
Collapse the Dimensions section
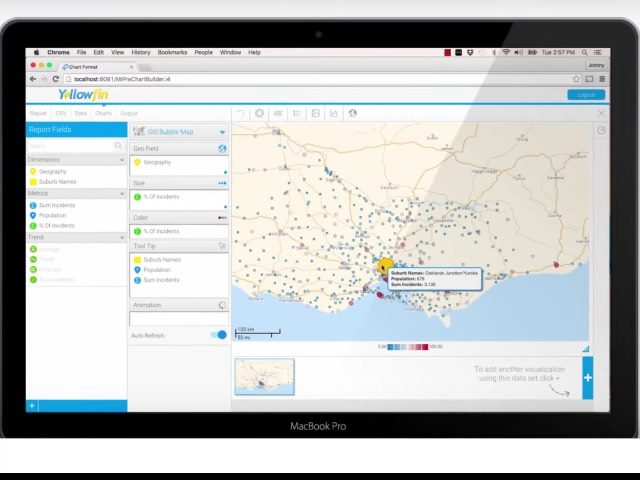(x=122, y=160)
